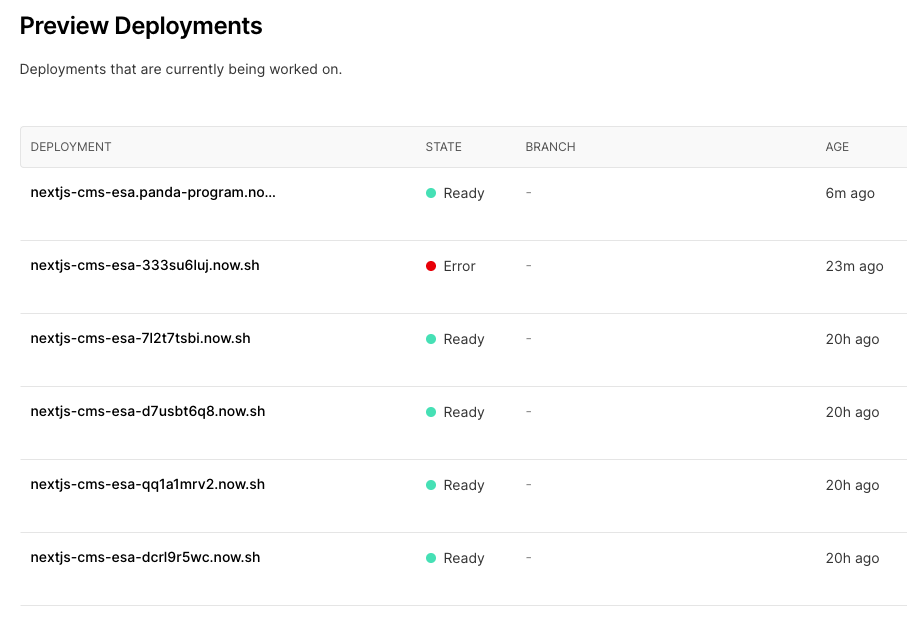Click the red Error status dot
This screenshot has height=644, width=907.
pyautogui.click(x=431, y=266)
